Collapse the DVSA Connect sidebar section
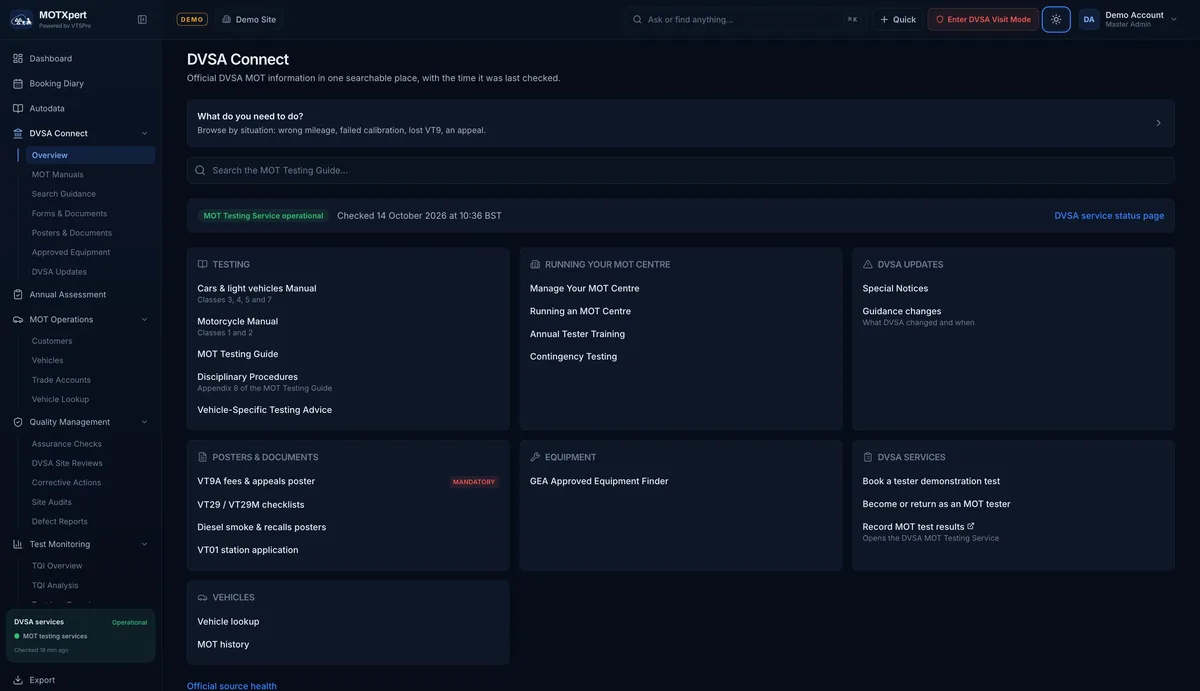Viewport: 1200px width, 691px height. pyautogui.click(x=145, y=133)
